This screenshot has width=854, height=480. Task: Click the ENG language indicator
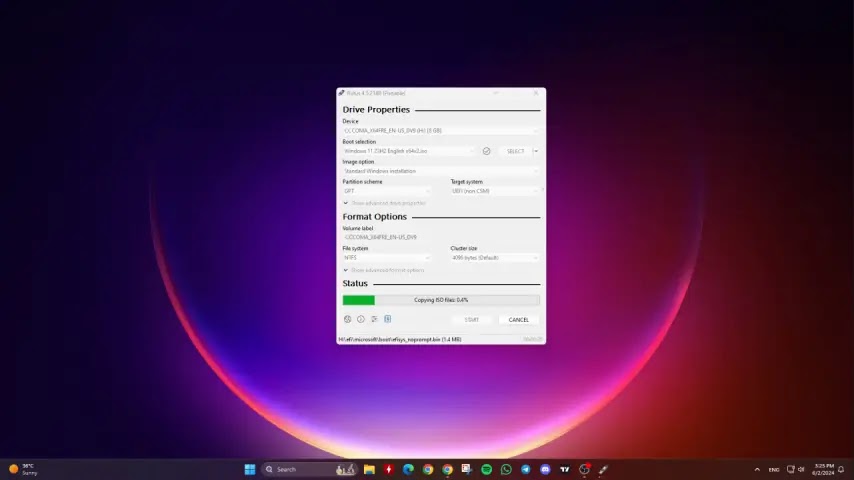pyautogui.click(x=773, y=470)
